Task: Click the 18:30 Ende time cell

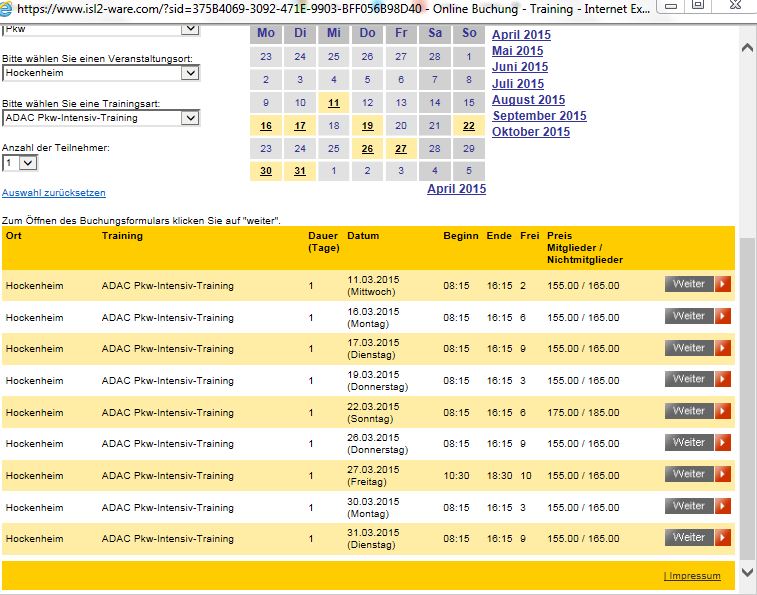Action: (x=499, y=476)
